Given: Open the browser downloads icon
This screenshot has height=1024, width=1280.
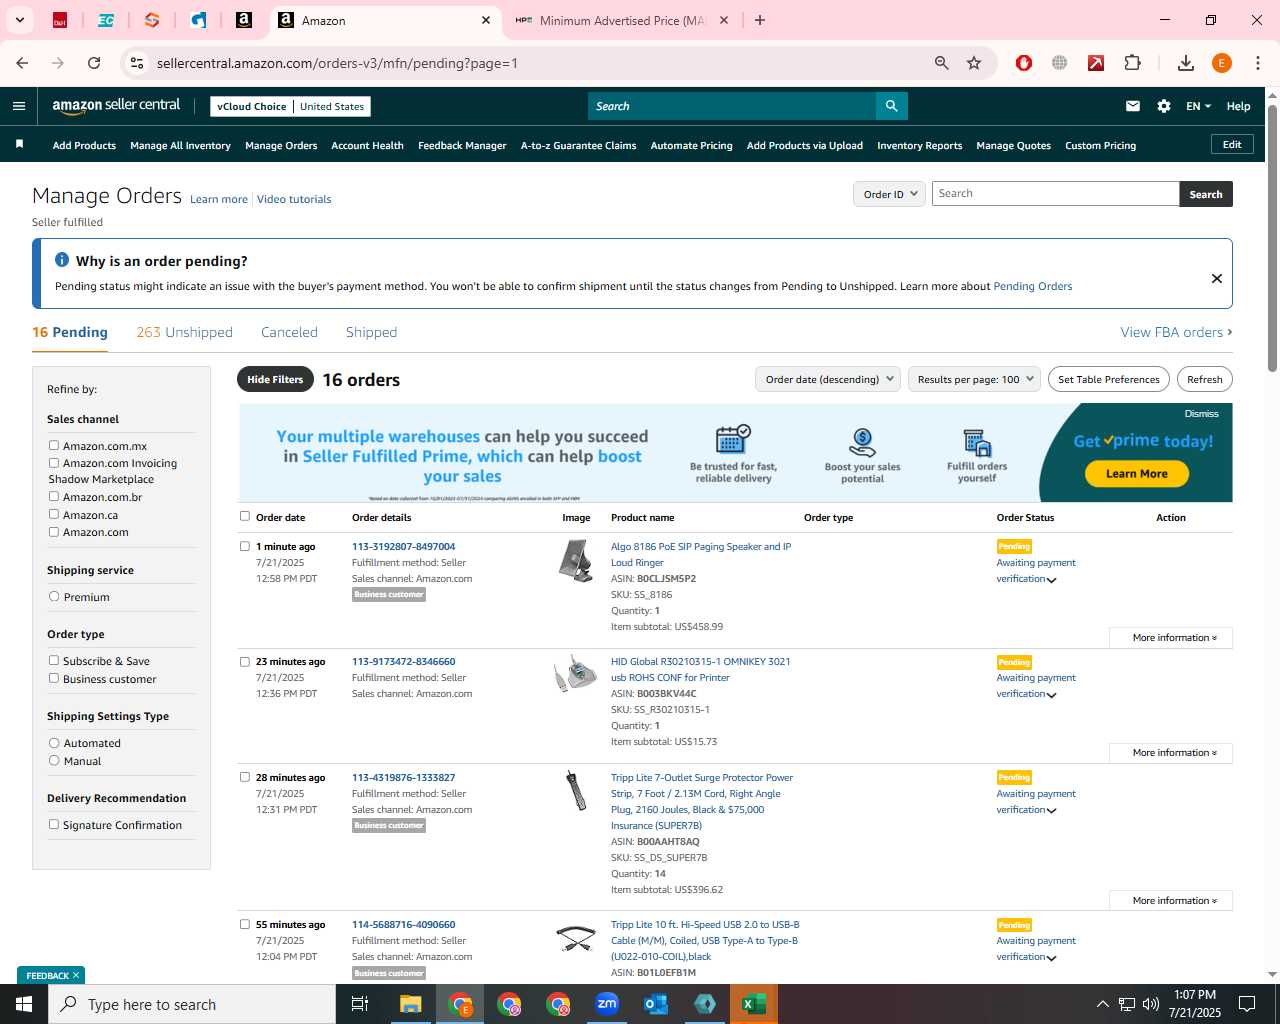Looking at the screenshot, I should 1186,63.
